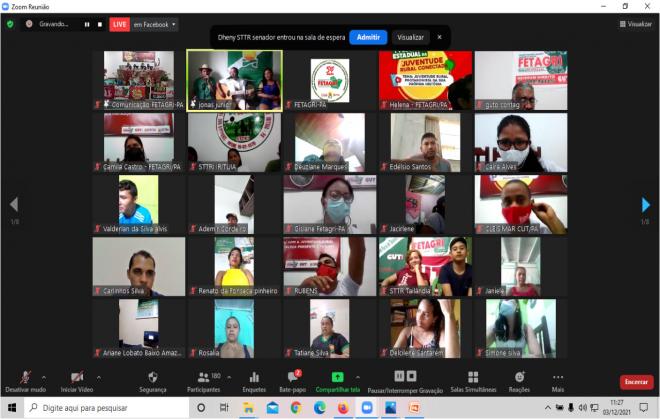The height and width of the screenshot is (419, 660).
Task: Open the Mais menu
Action: point(557,380)
